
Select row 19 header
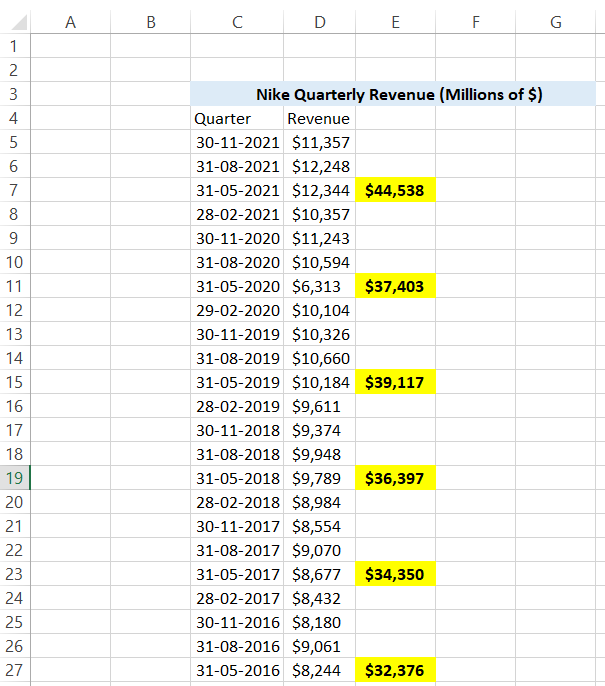pyautogui.click(x=14, y=478)
